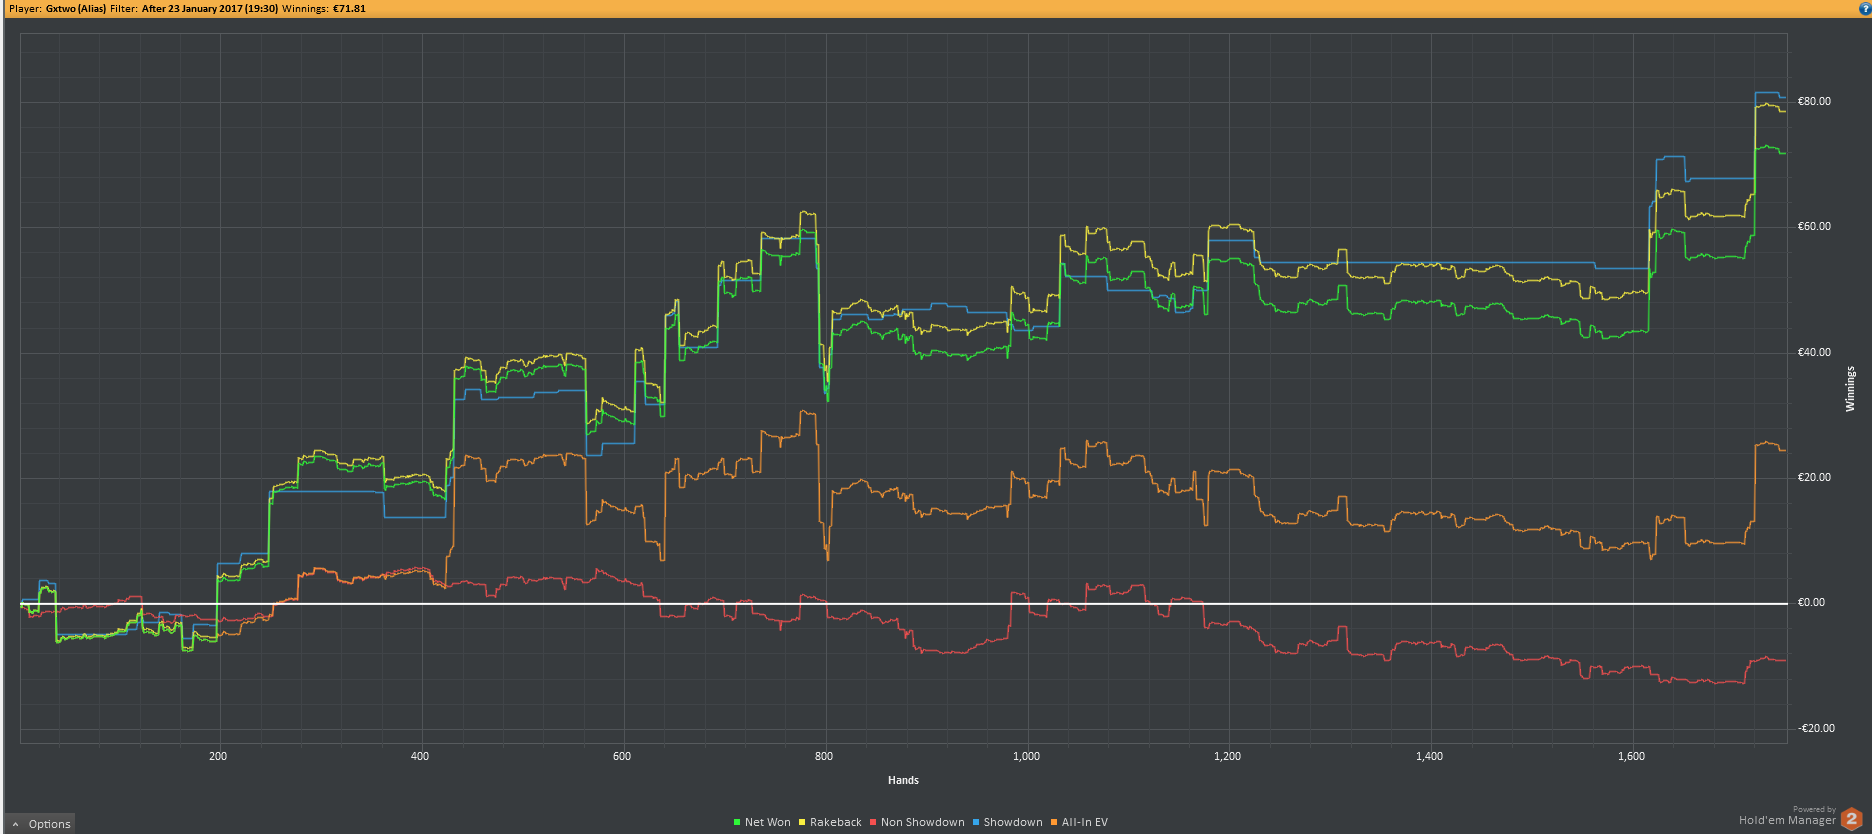Expand the Options panel

coord(41,824)
